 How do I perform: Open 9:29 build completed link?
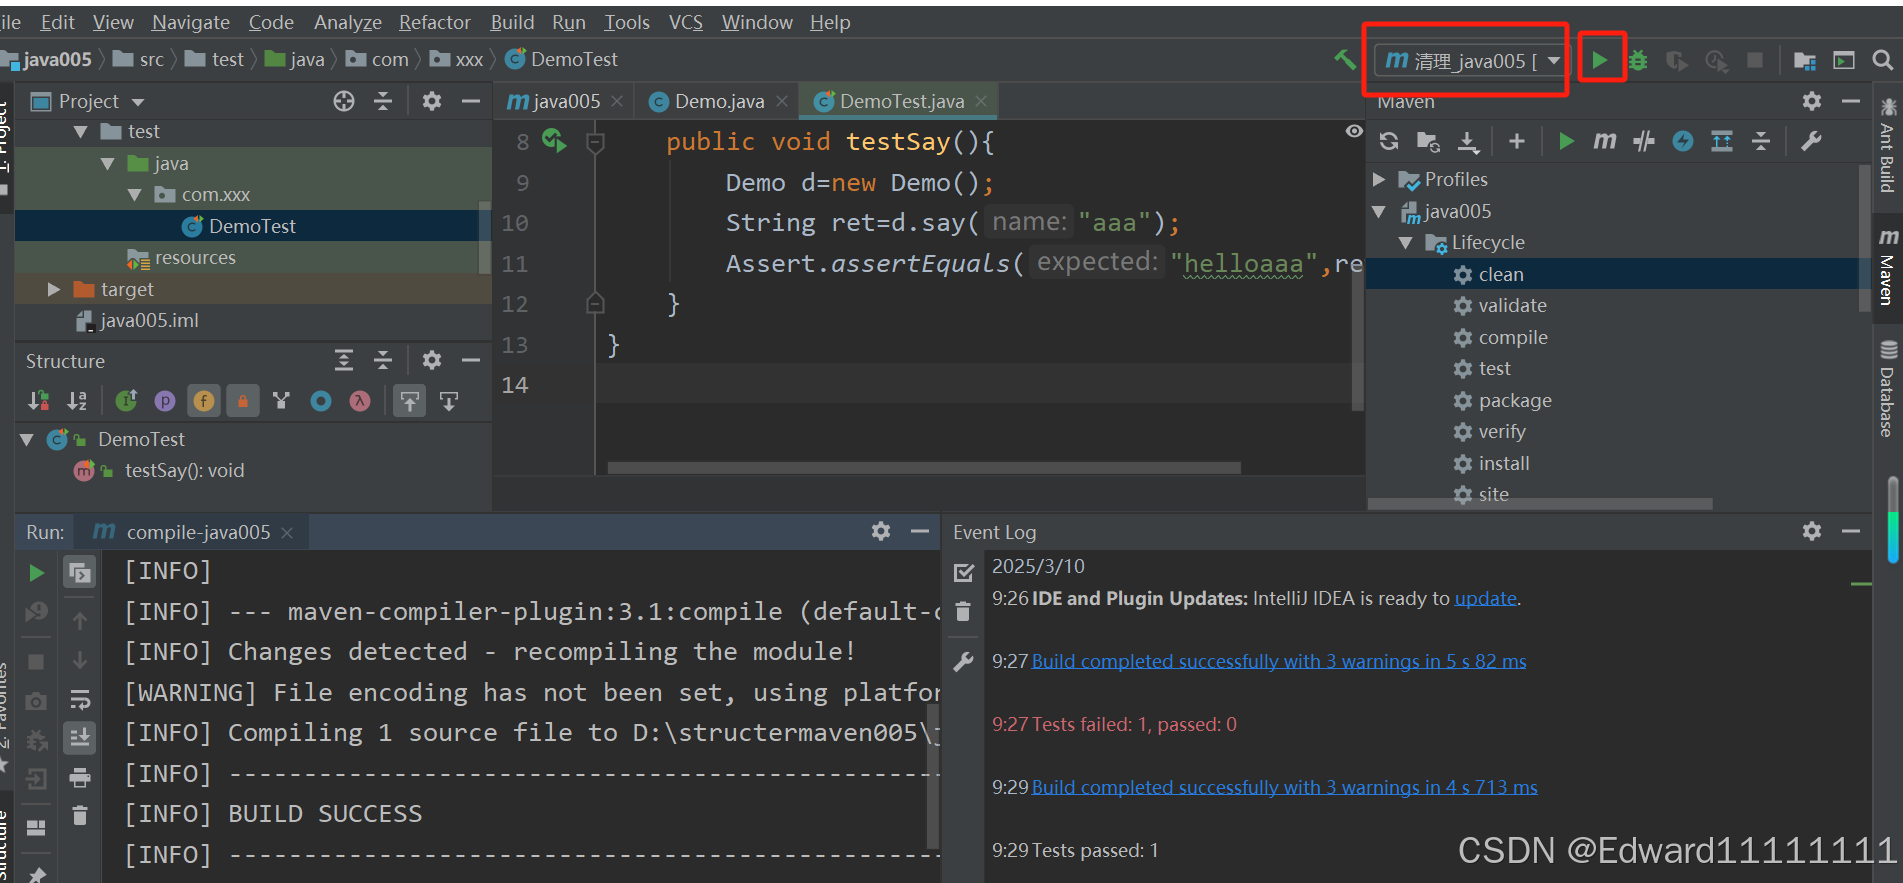pos(1284,787)
